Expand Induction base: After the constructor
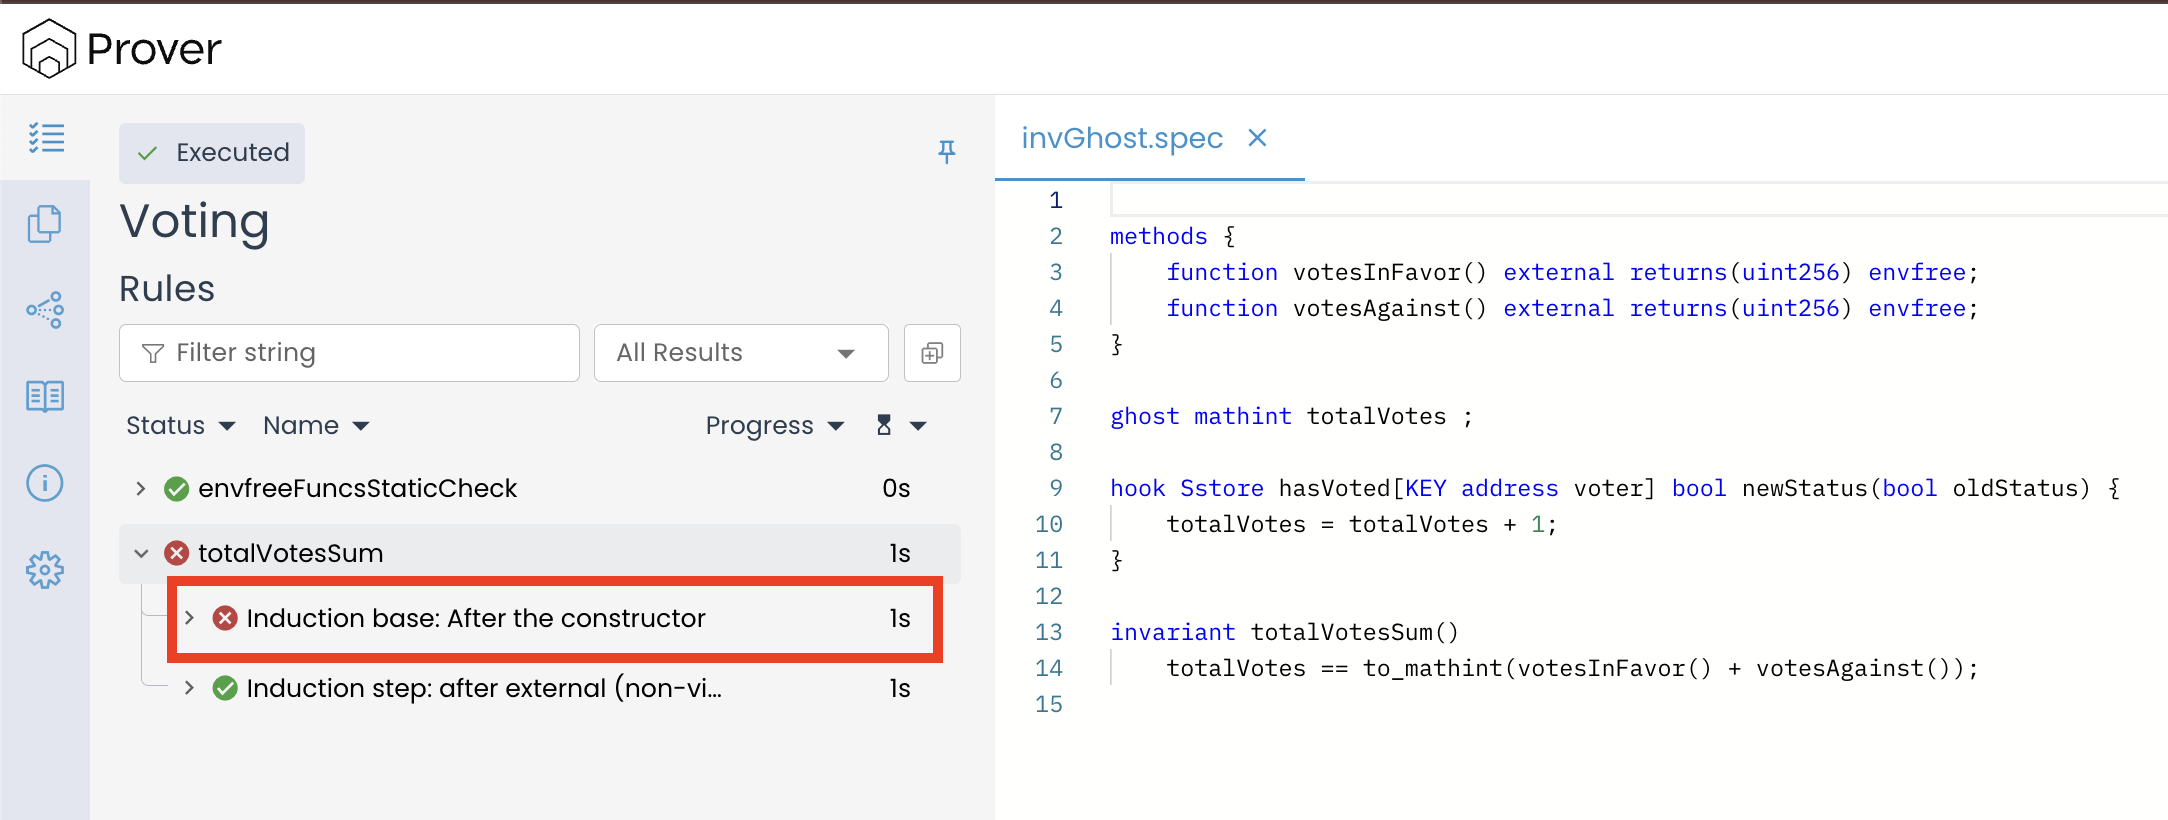 pyautogui.click(x=189, y=618)
